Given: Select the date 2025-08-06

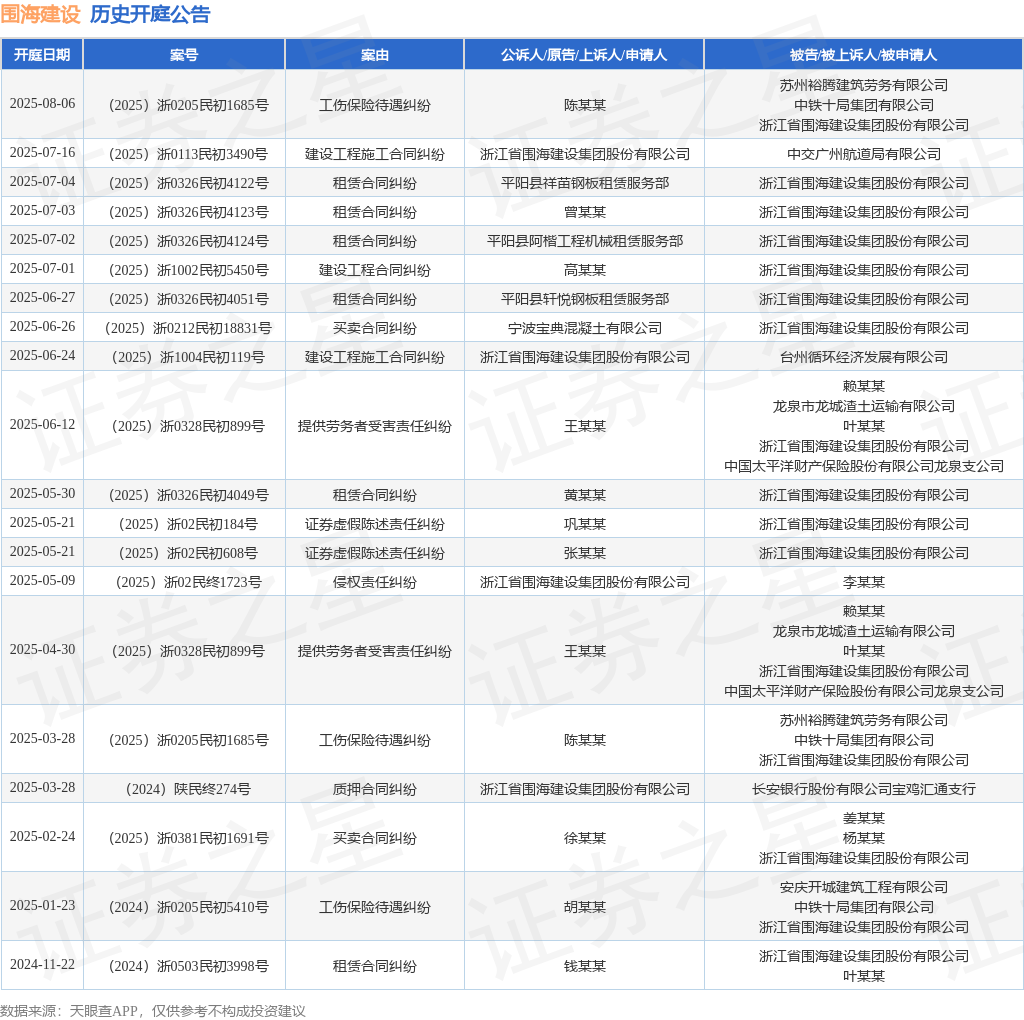Looking at the screenshot, I should 42,104.
